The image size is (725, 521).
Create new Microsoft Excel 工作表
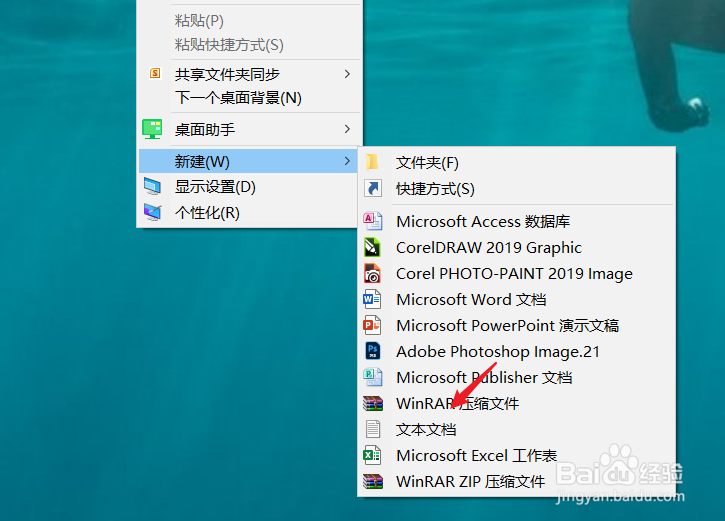point(516,455)
